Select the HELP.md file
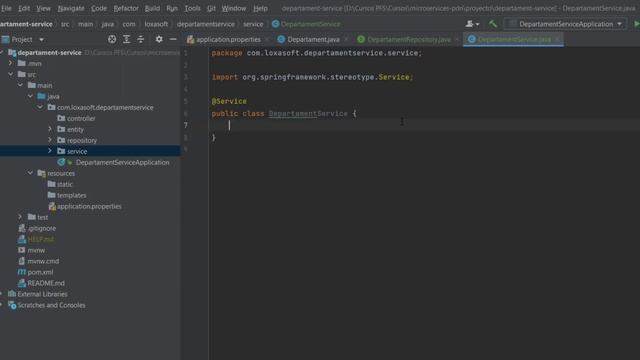This screenshot has width=640, height=360. pos(41,239)
